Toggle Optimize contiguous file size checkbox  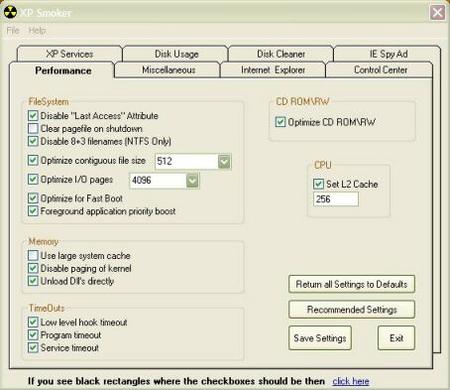click(x=33, y=160)
